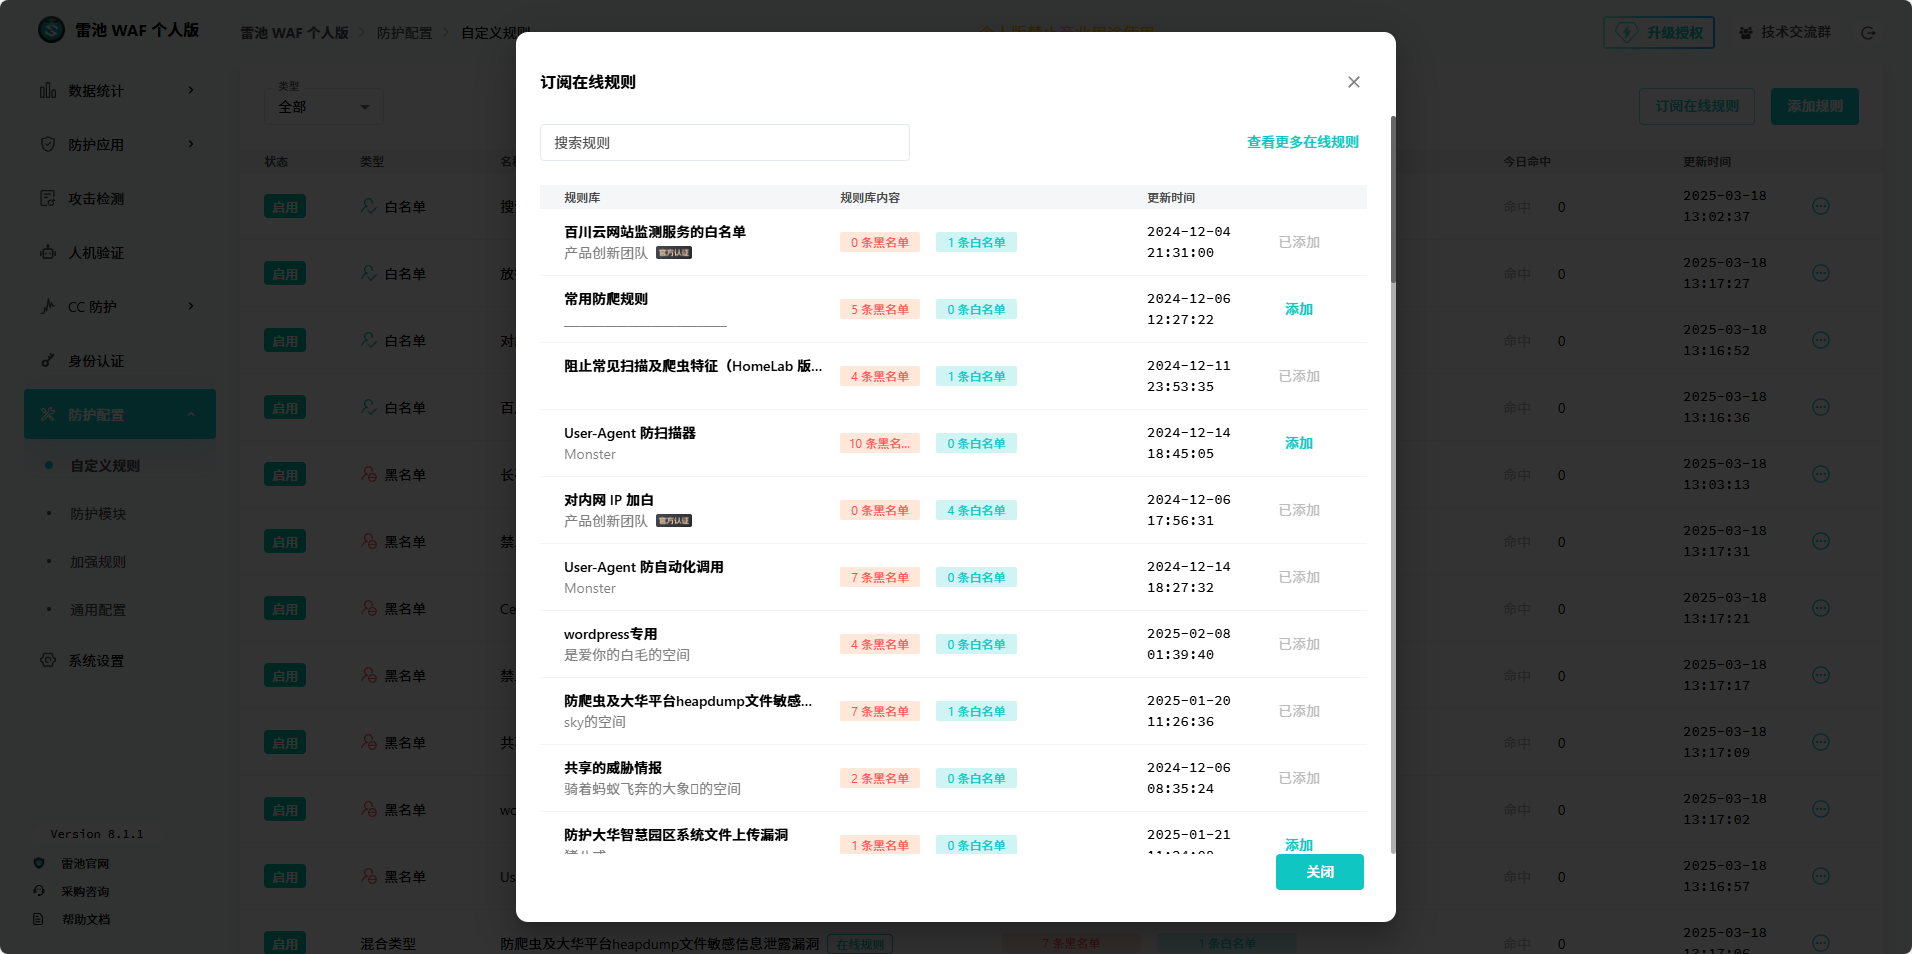Click 10 条黑名单 tag of User-Agent 防扫描器
Screen dimensions: 1912x954
[x=880, y=443]
